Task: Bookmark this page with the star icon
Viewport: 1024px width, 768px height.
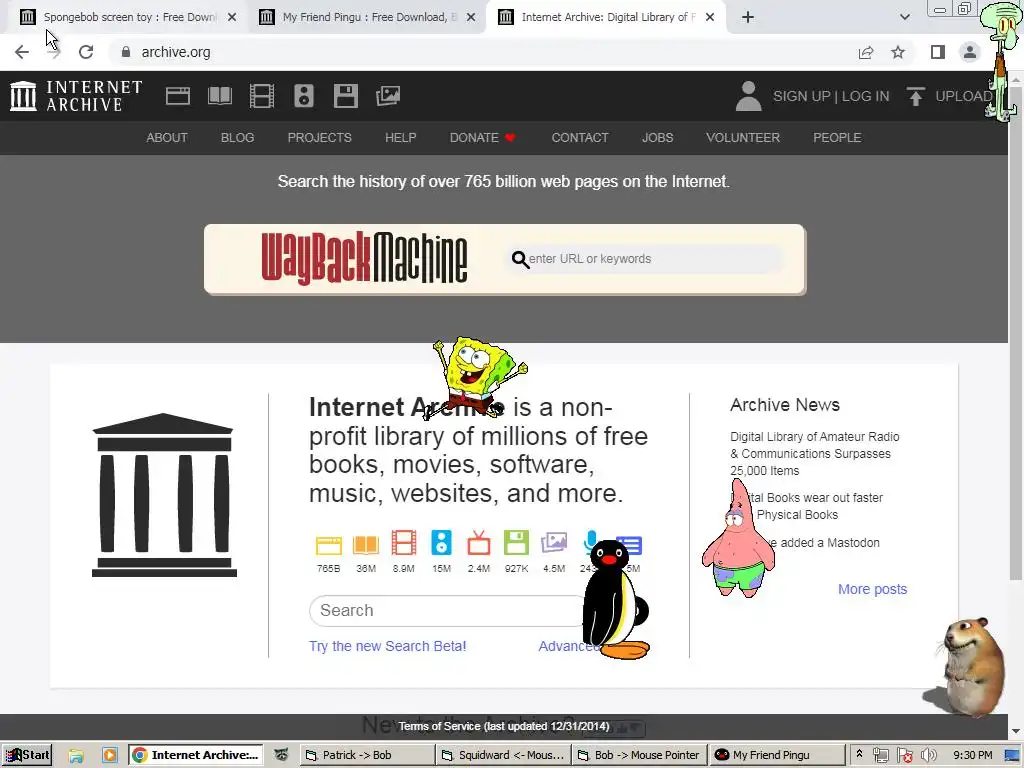Action: (x=898, y=52)
